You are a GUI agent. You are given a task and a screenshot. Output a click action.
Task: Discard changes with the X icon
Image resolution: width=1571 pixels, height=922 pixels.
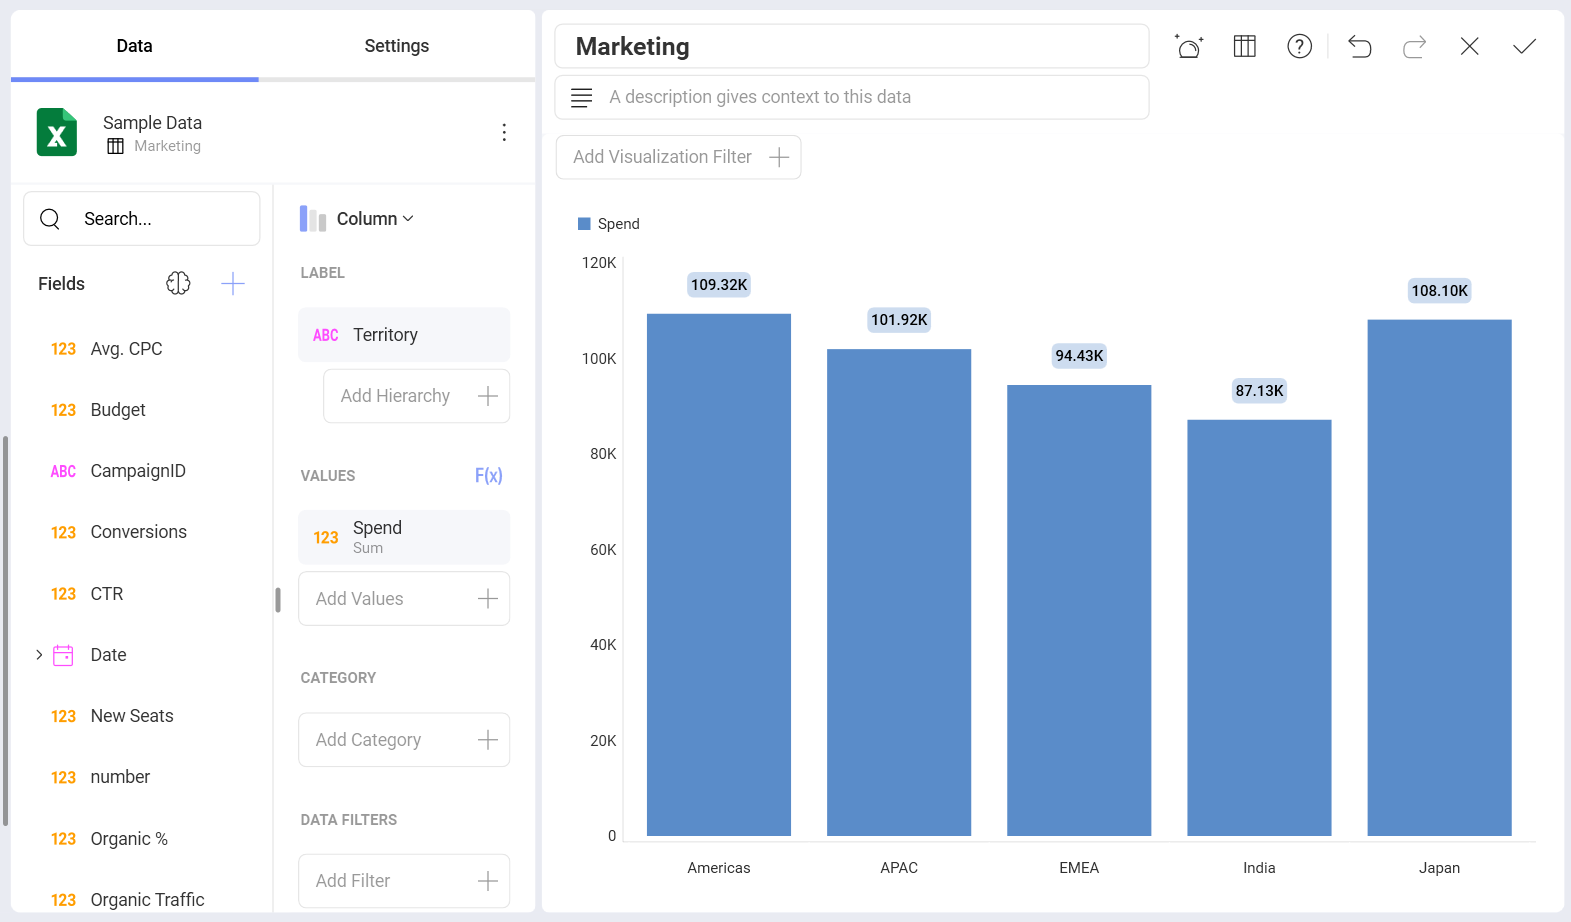tap(1469, 46)
